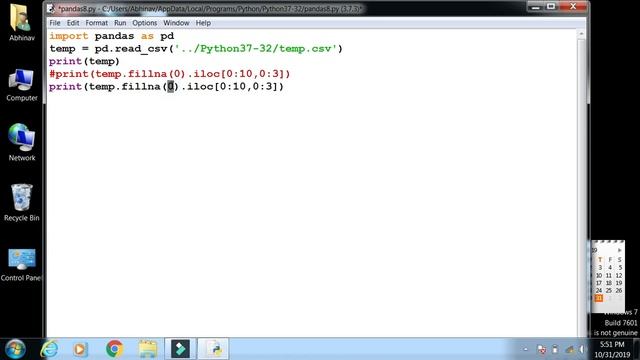Open the Options menu

(x=144, y=23)
